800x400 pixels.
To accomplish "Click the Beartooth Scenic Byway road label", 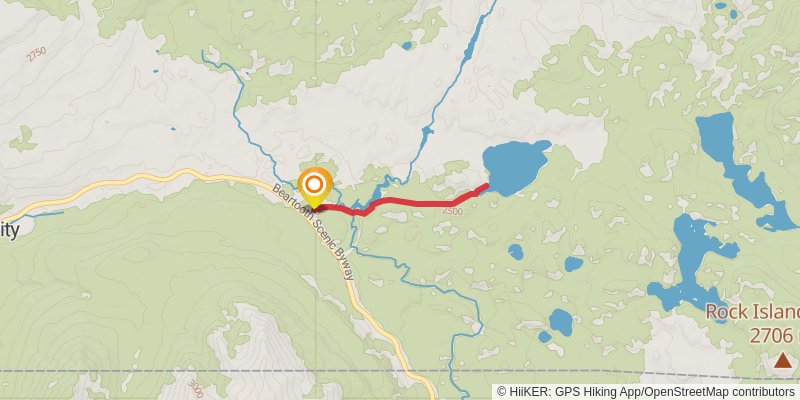I will coord(313,233).
